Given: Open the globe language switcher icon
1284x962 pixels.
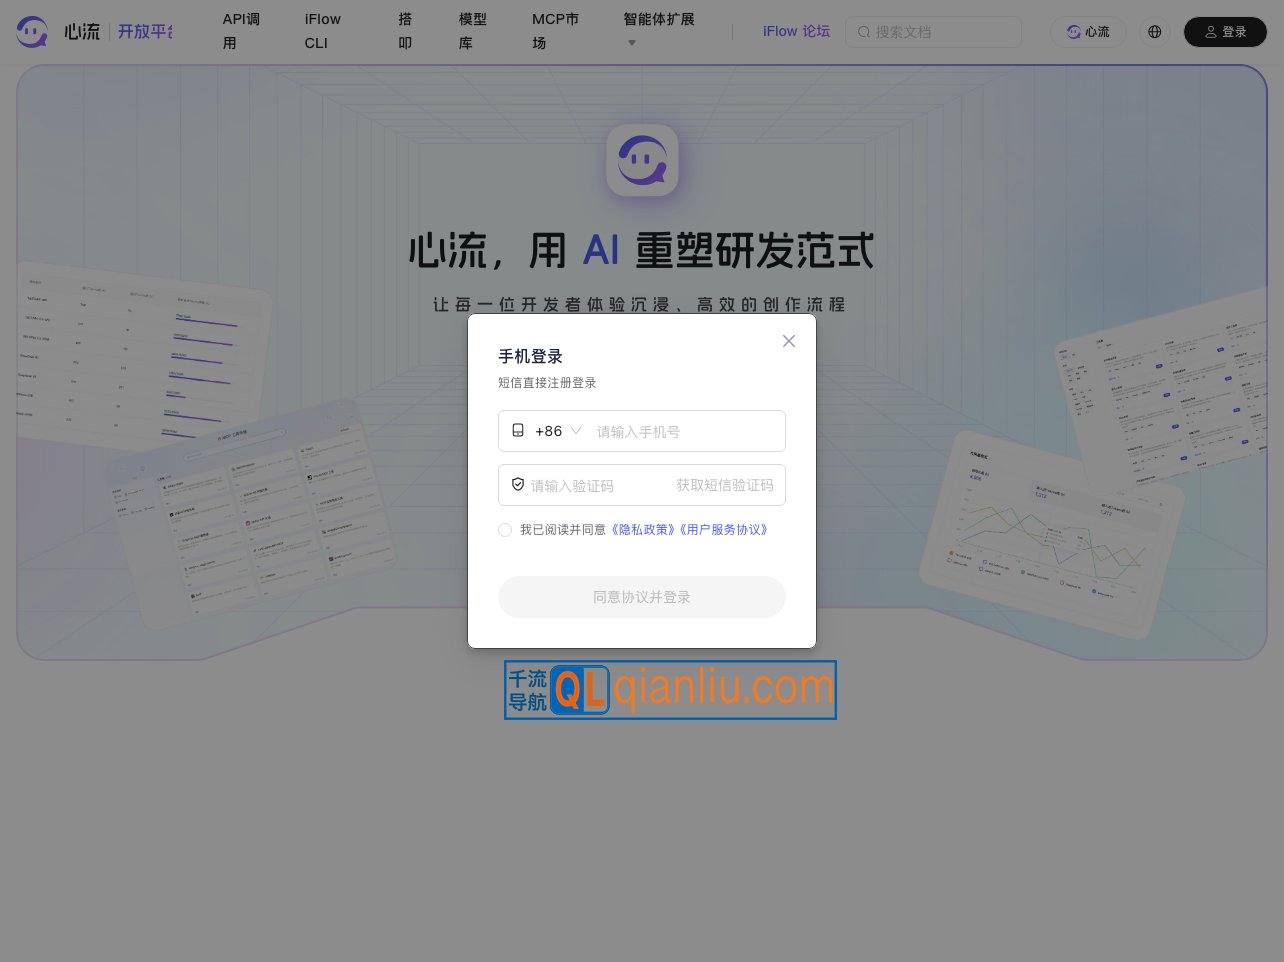Looking at the screenshot, I should click(1155, 32).
